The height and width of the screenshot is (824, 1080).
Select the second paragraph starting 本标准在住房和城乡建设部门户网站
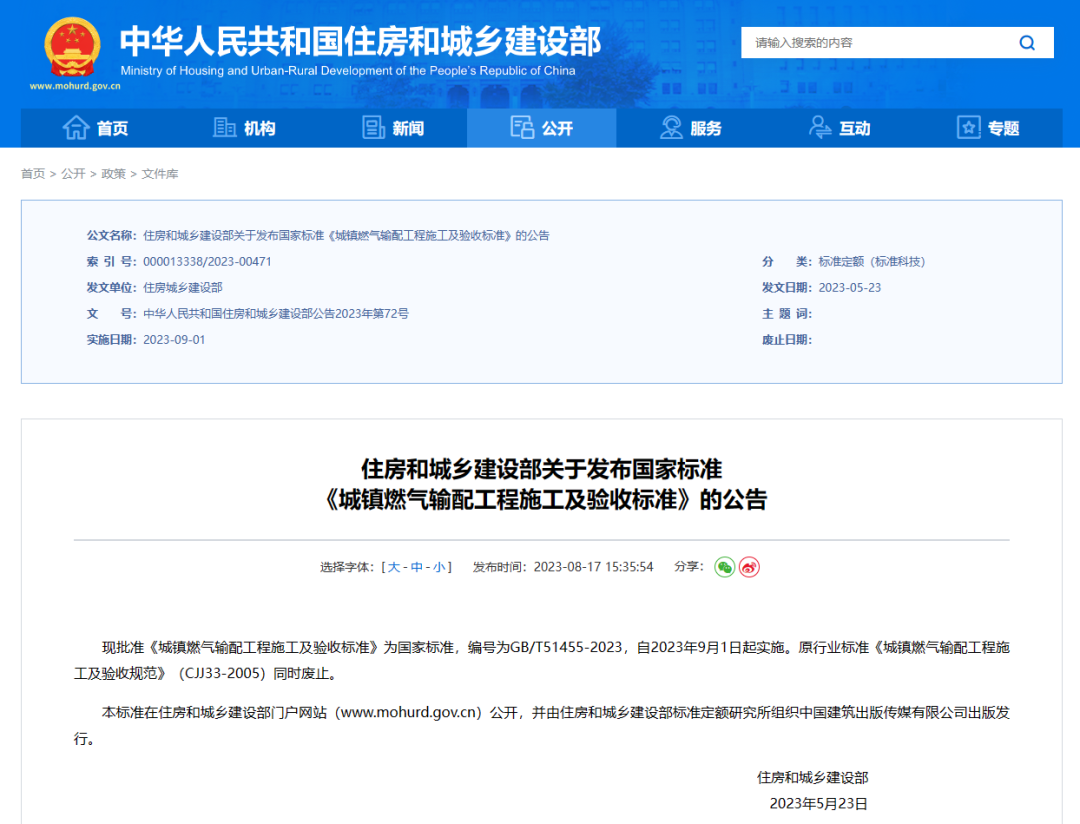pos(541,725)
